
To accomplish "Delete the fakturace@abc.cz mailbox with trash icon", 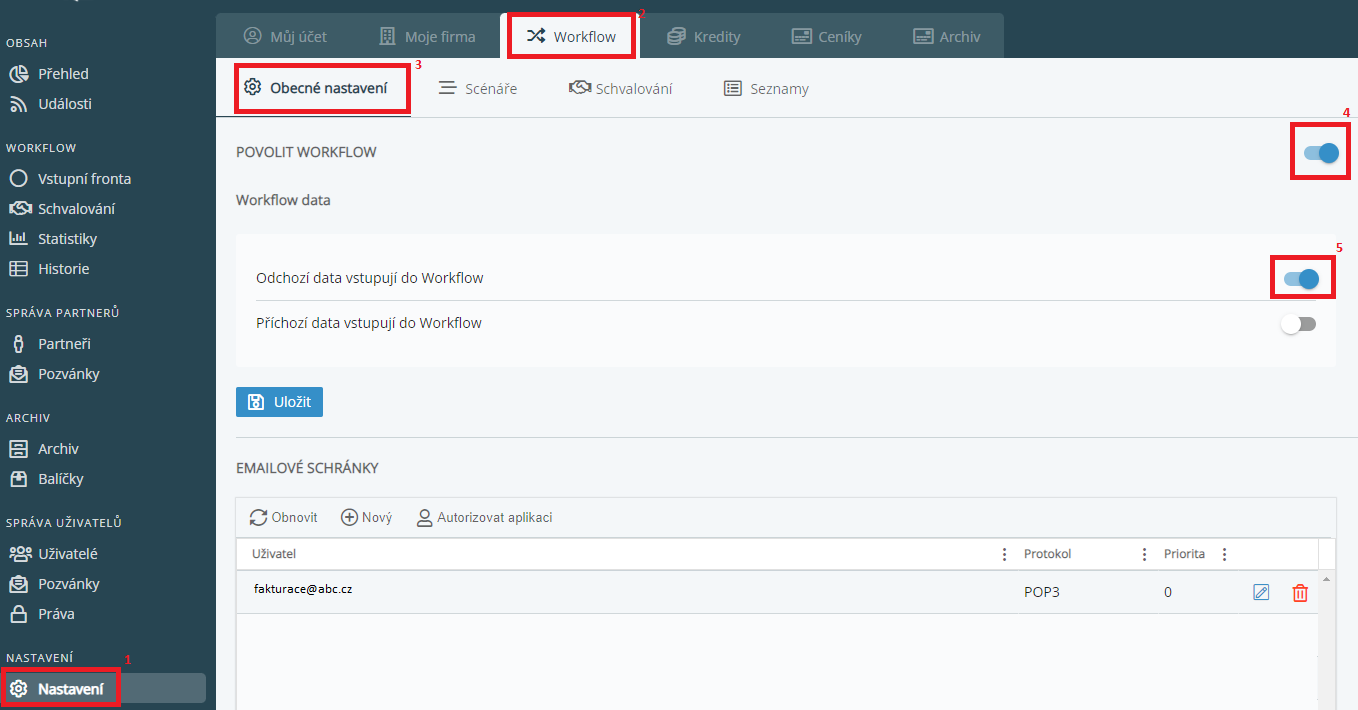I will (x=1300, y=593).
